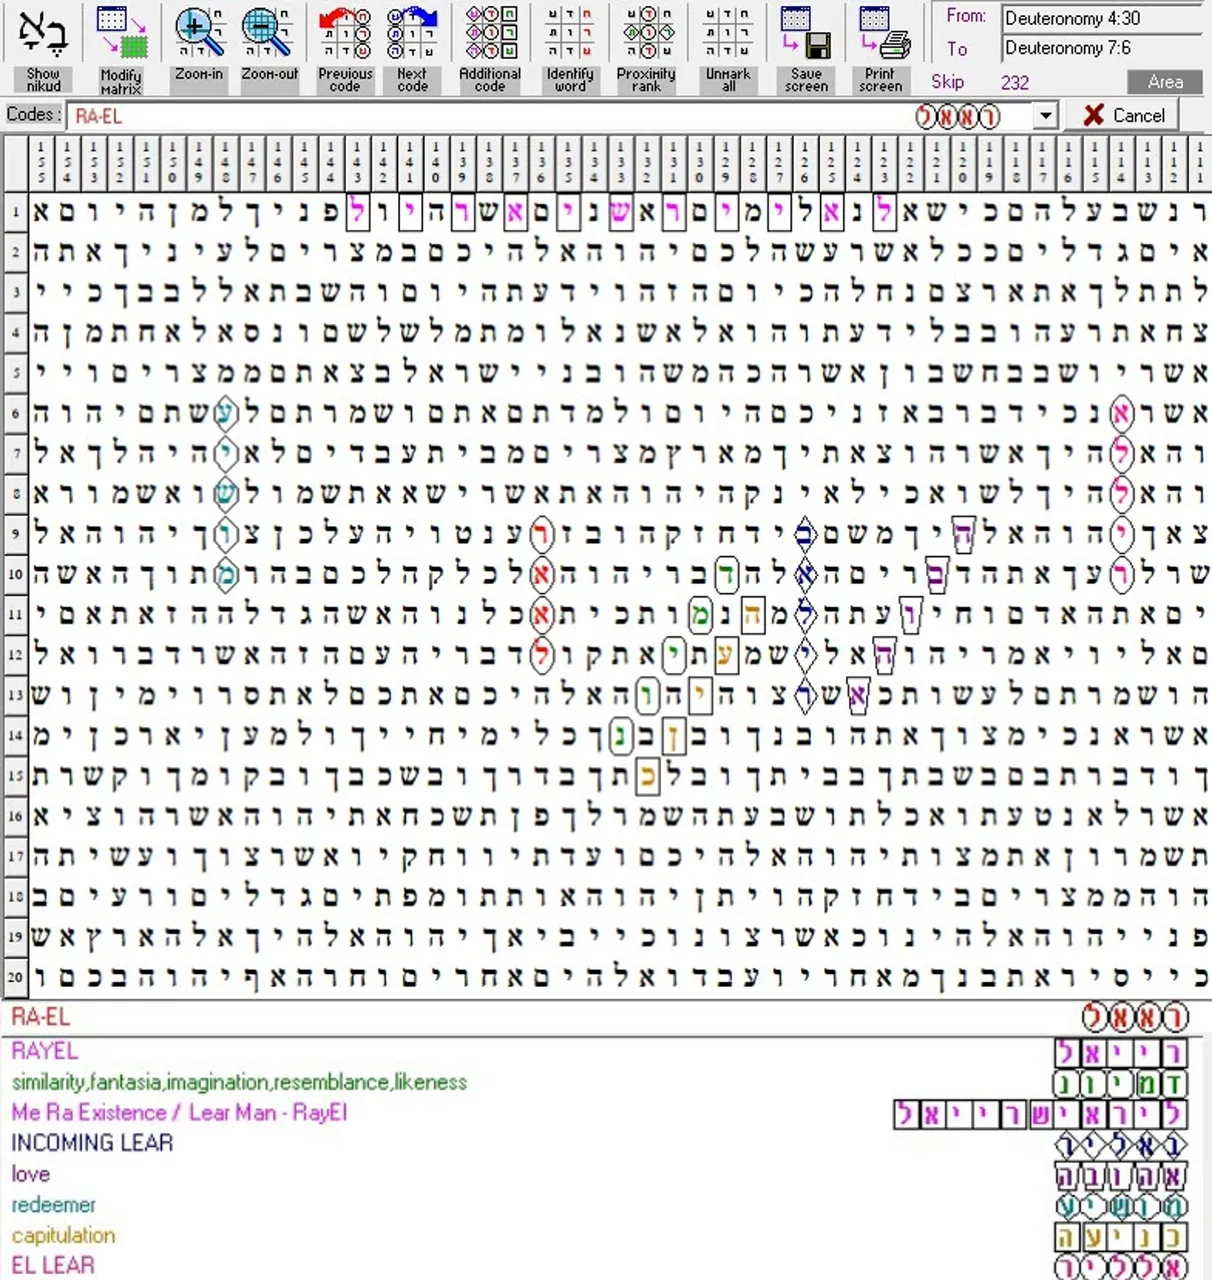
Task: Edit the To field Deuteronomy 7:6
Action: click(1103, 48)
